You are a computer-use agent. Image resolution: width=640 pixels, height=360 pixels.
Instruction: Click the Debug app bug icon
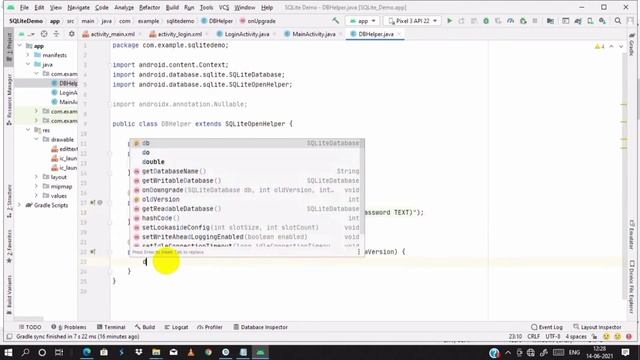click(x=486, y=20)
